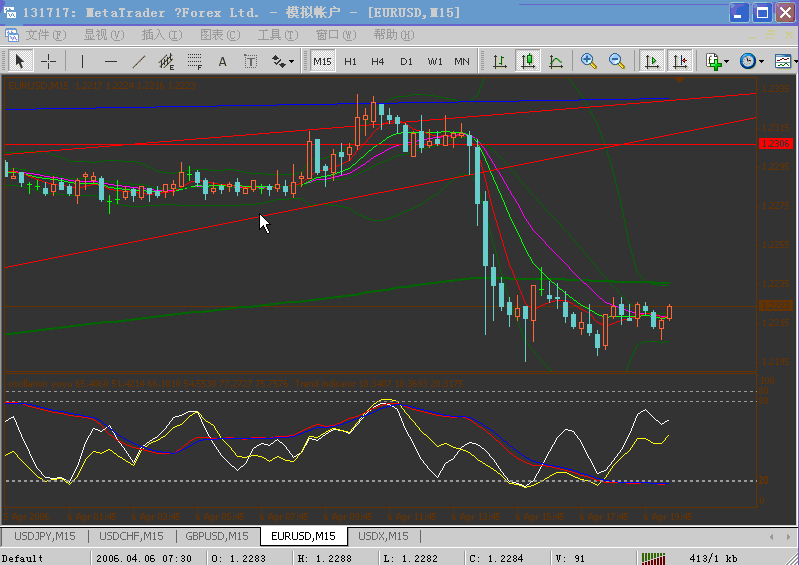Image resolution: width=799 pixels, height=565 pixels.
Task: Expand the periodicity clock dropdown
Action: (750, 61)
